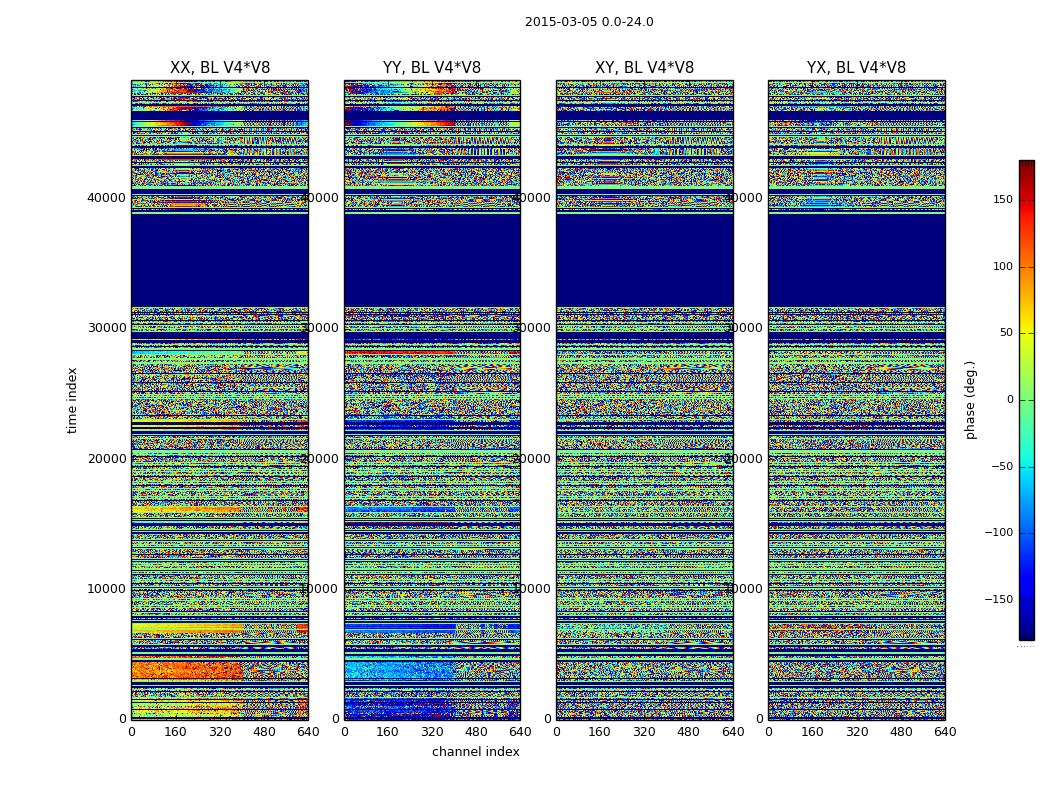Click the 320 channel tick under XY plot
Image resolution: width=1050 pixels, height=800 pixels.
pyautogui.click(x=644, y=732)
